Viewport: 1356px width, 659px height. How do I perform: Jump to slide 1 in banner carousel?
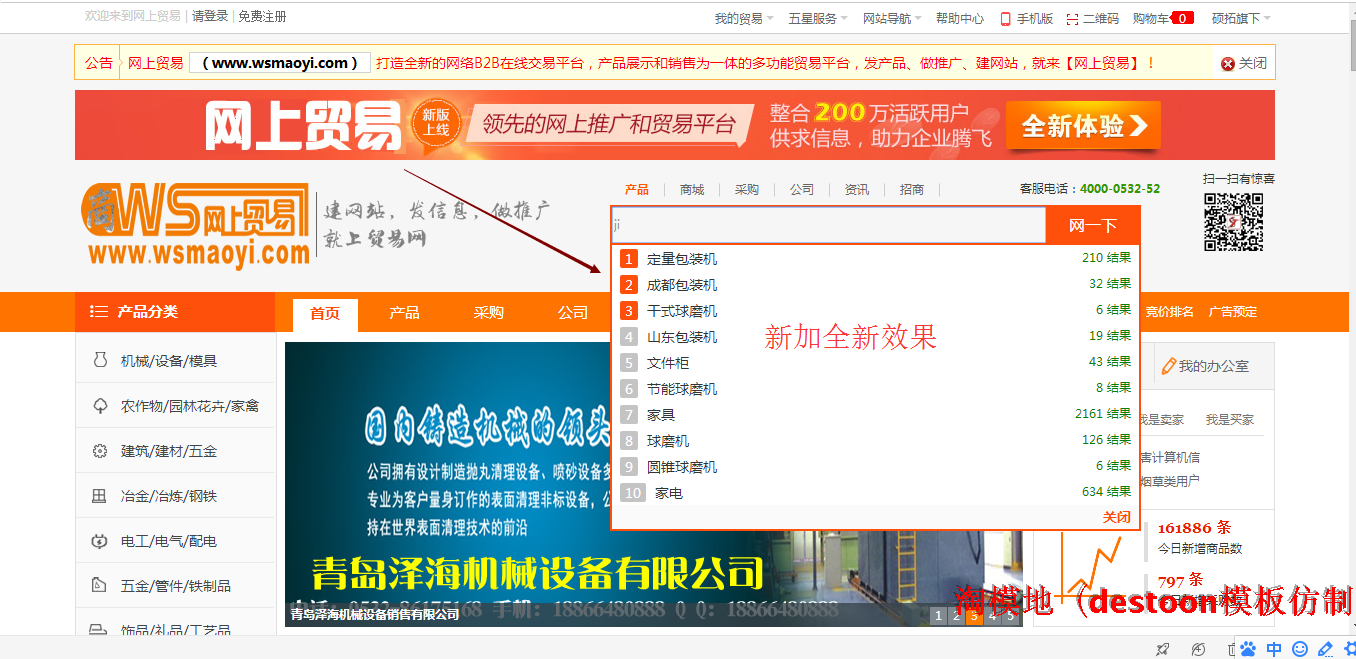pos(938,616)
